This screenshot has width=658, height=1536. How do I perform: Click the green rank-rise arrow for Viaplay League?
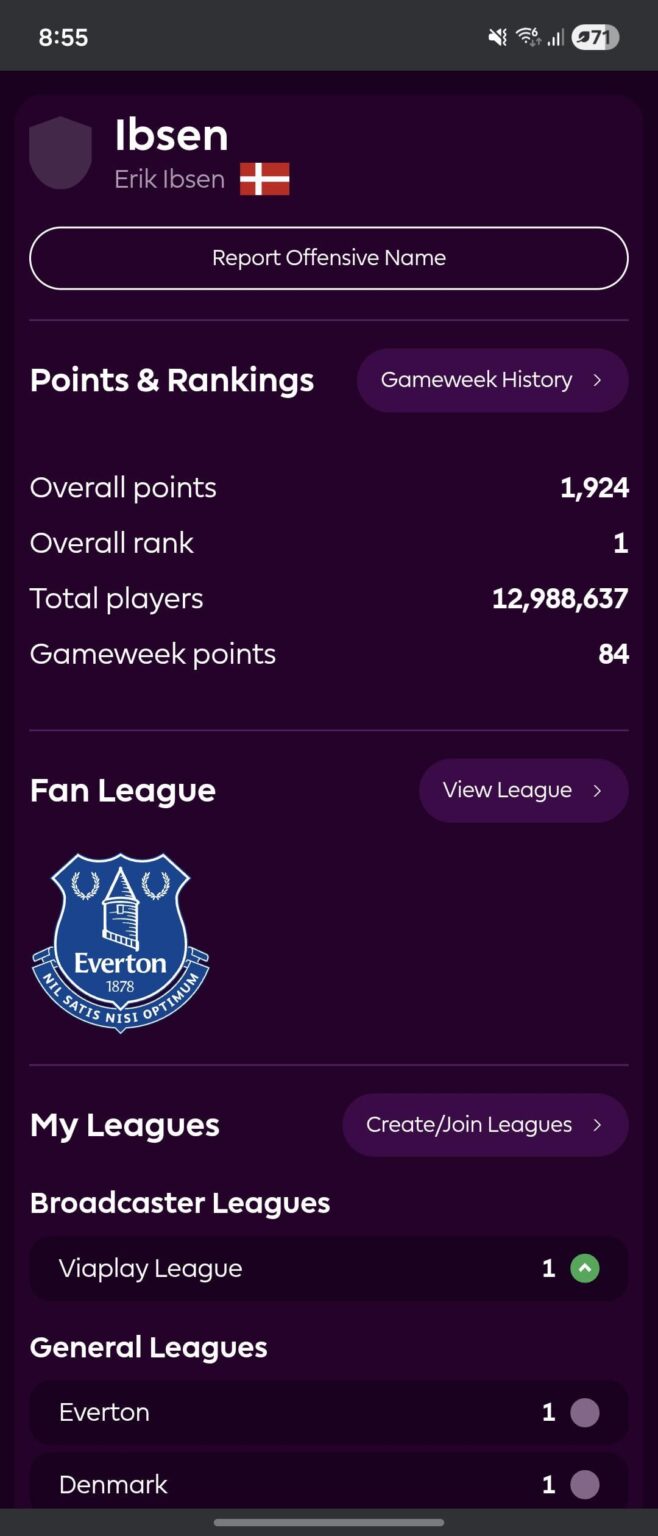point(585,1267)
